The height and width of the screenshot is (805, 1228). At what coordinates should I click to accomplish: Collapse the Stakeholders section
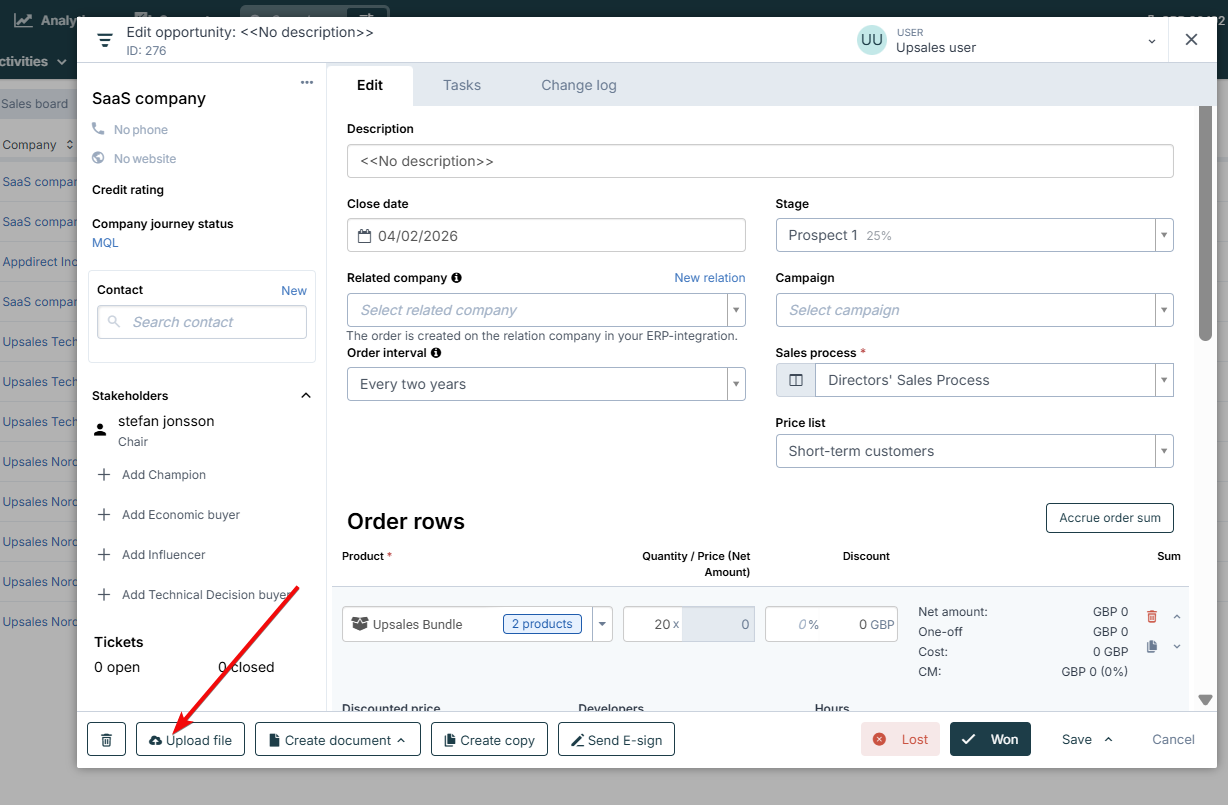[306, 396]
